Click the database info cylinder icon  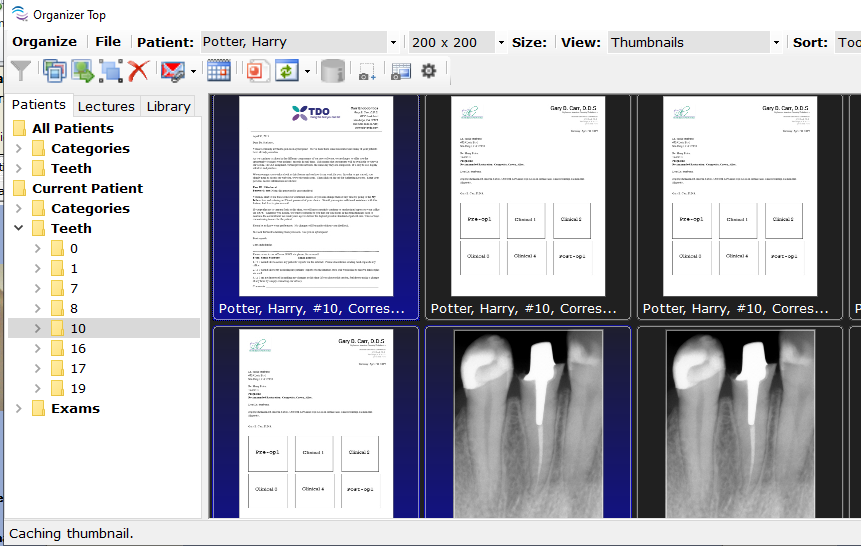[333, 71]
